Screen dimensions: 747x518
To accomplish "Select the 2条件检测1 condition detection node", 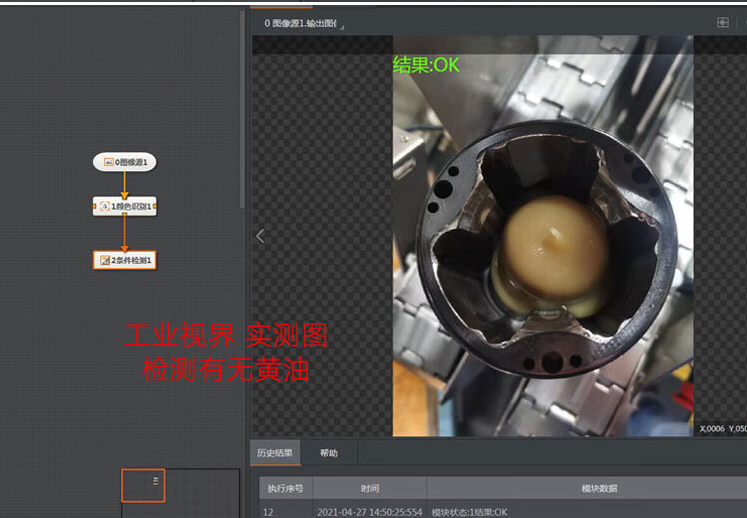I will pyautogui.click(x=125, y=260).
